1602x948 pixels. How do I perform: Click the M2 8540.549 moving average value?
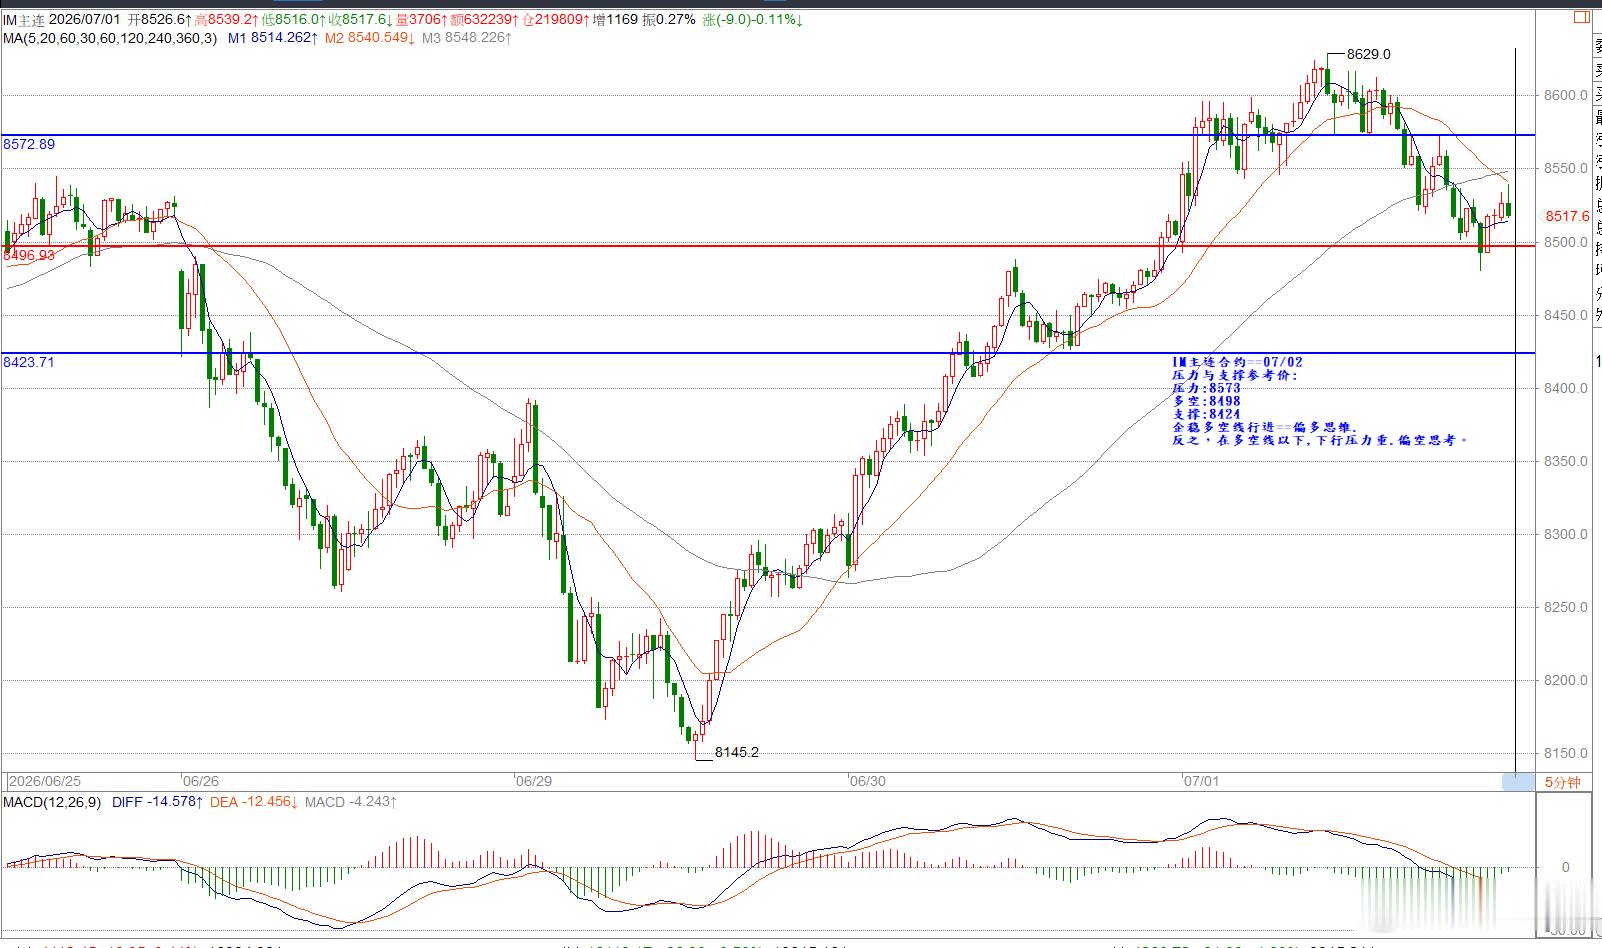[x=370, y=38]
